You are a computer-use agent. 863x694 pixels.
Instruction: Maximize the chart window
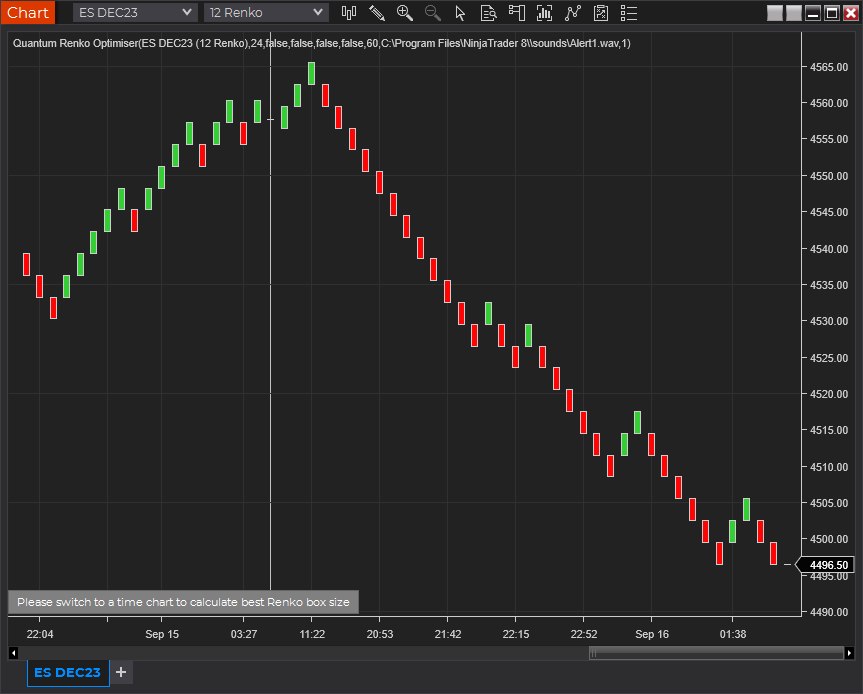[832, 13]
